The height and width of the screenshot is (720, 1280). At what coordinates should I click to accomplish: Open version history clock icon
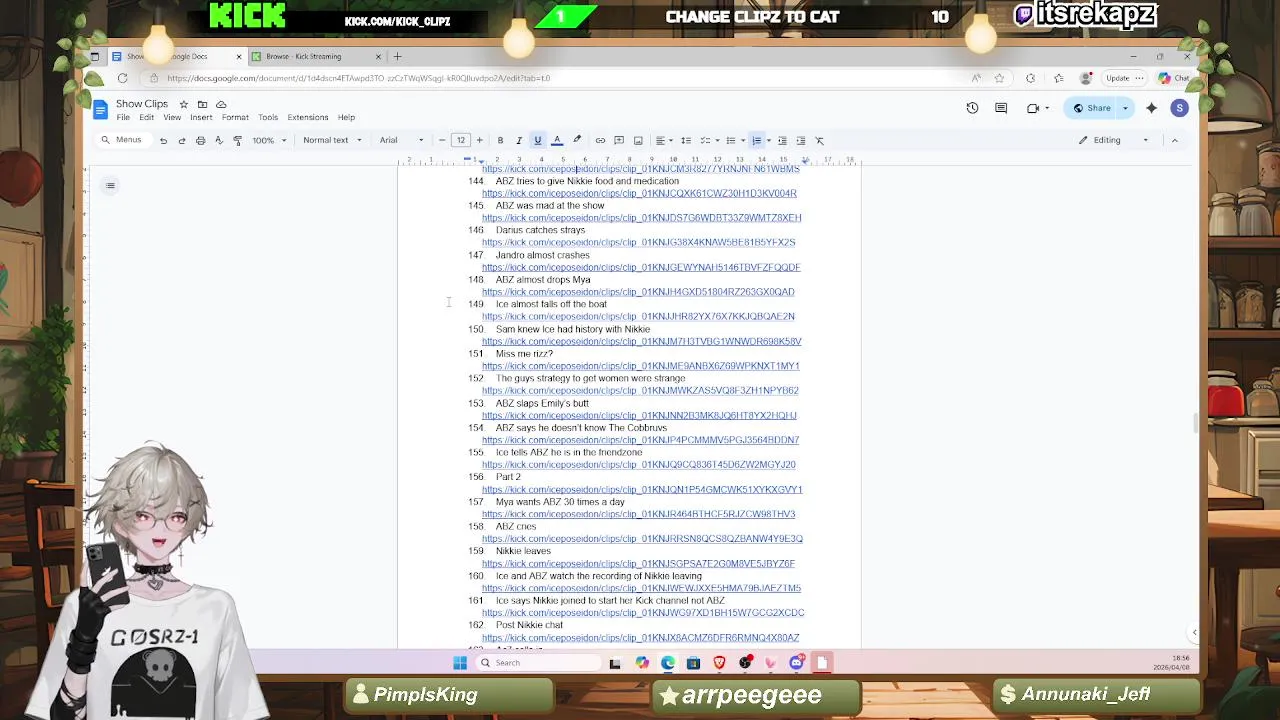click(x=972, y=108)
